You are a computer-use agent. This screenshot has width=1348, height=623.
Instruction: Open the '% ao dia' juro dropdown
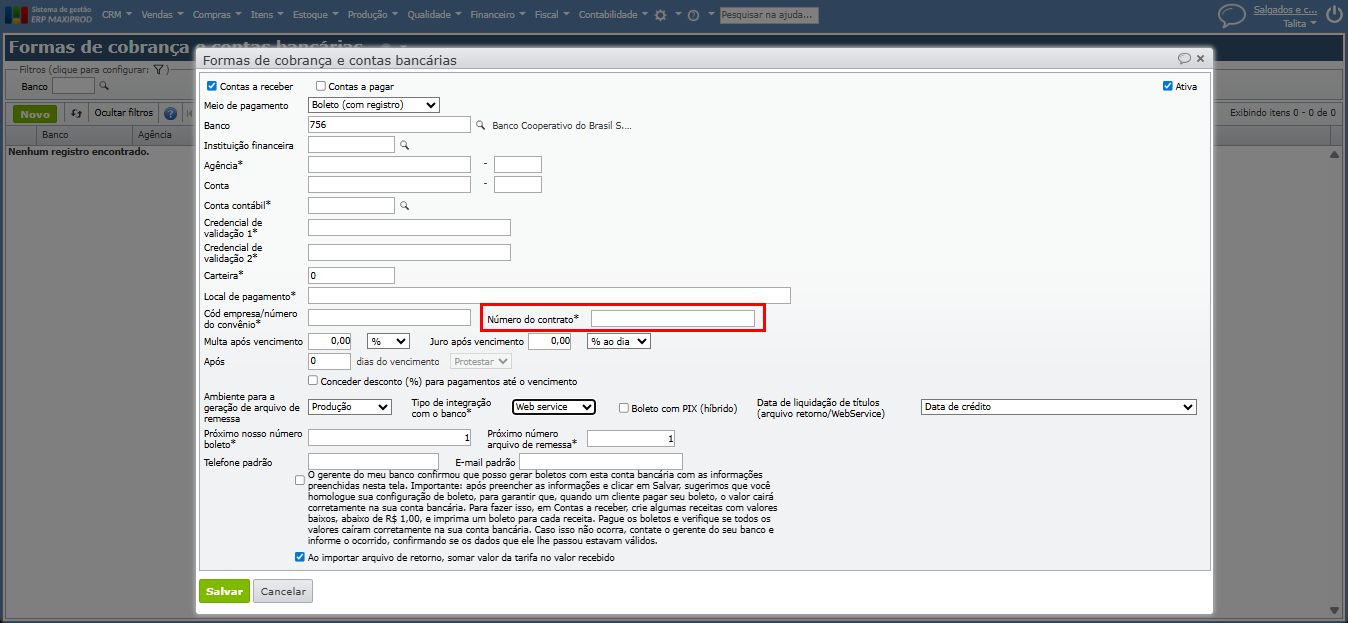(x=619, y=341)
